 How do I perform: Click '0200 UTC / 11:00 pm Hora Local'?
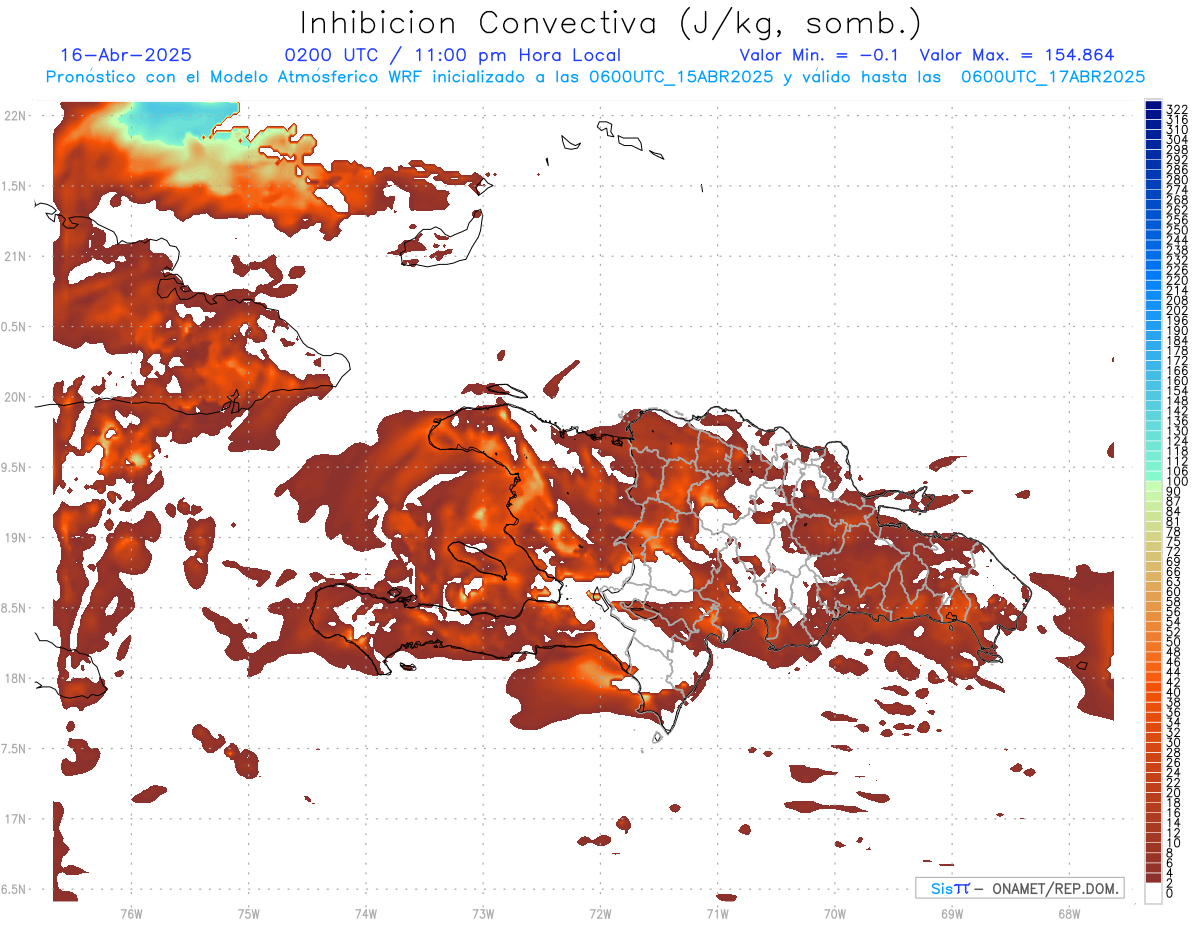click(x=453, y=56)
